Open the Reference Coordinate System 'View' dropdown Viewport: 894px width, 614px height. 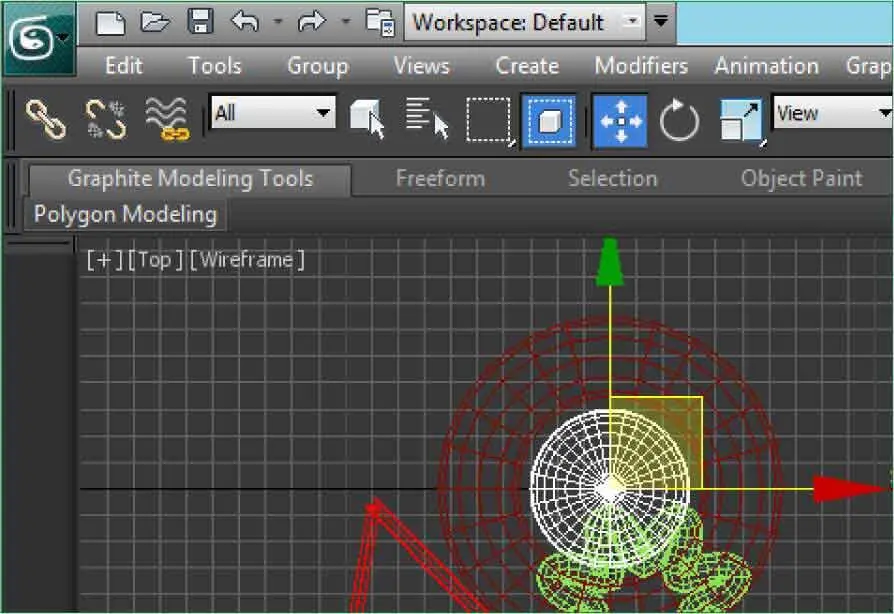832,113
